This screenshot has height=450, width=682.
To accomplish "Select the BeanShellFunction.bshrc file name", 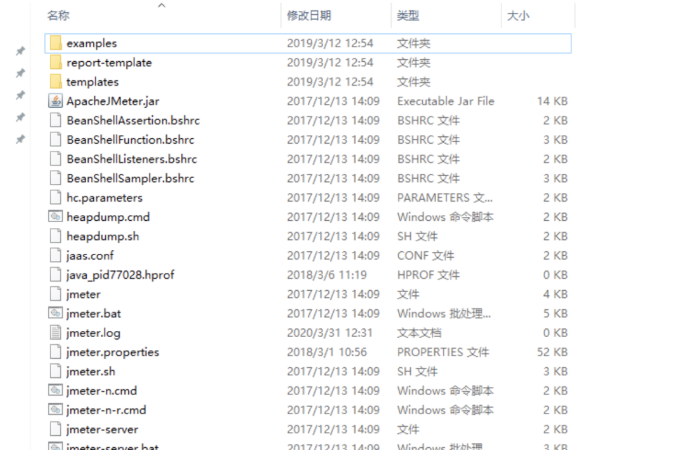I will [130, 140].
